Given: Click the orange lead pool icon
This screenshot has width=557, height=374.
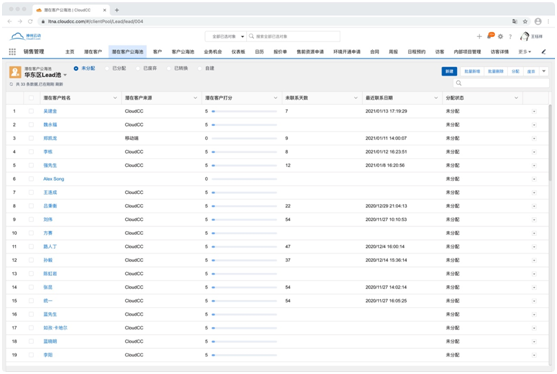Looking at the screenshot, I should point(15,72).
